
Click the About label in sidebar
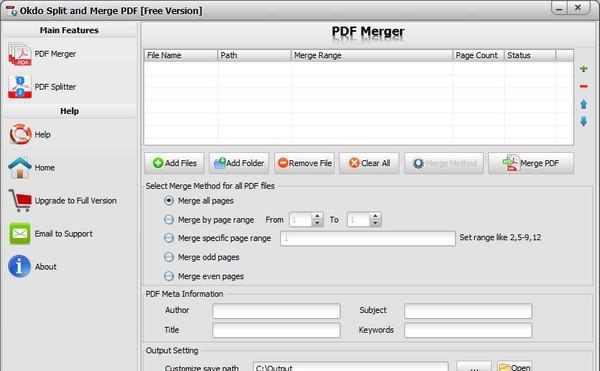(x=46, y=267)
